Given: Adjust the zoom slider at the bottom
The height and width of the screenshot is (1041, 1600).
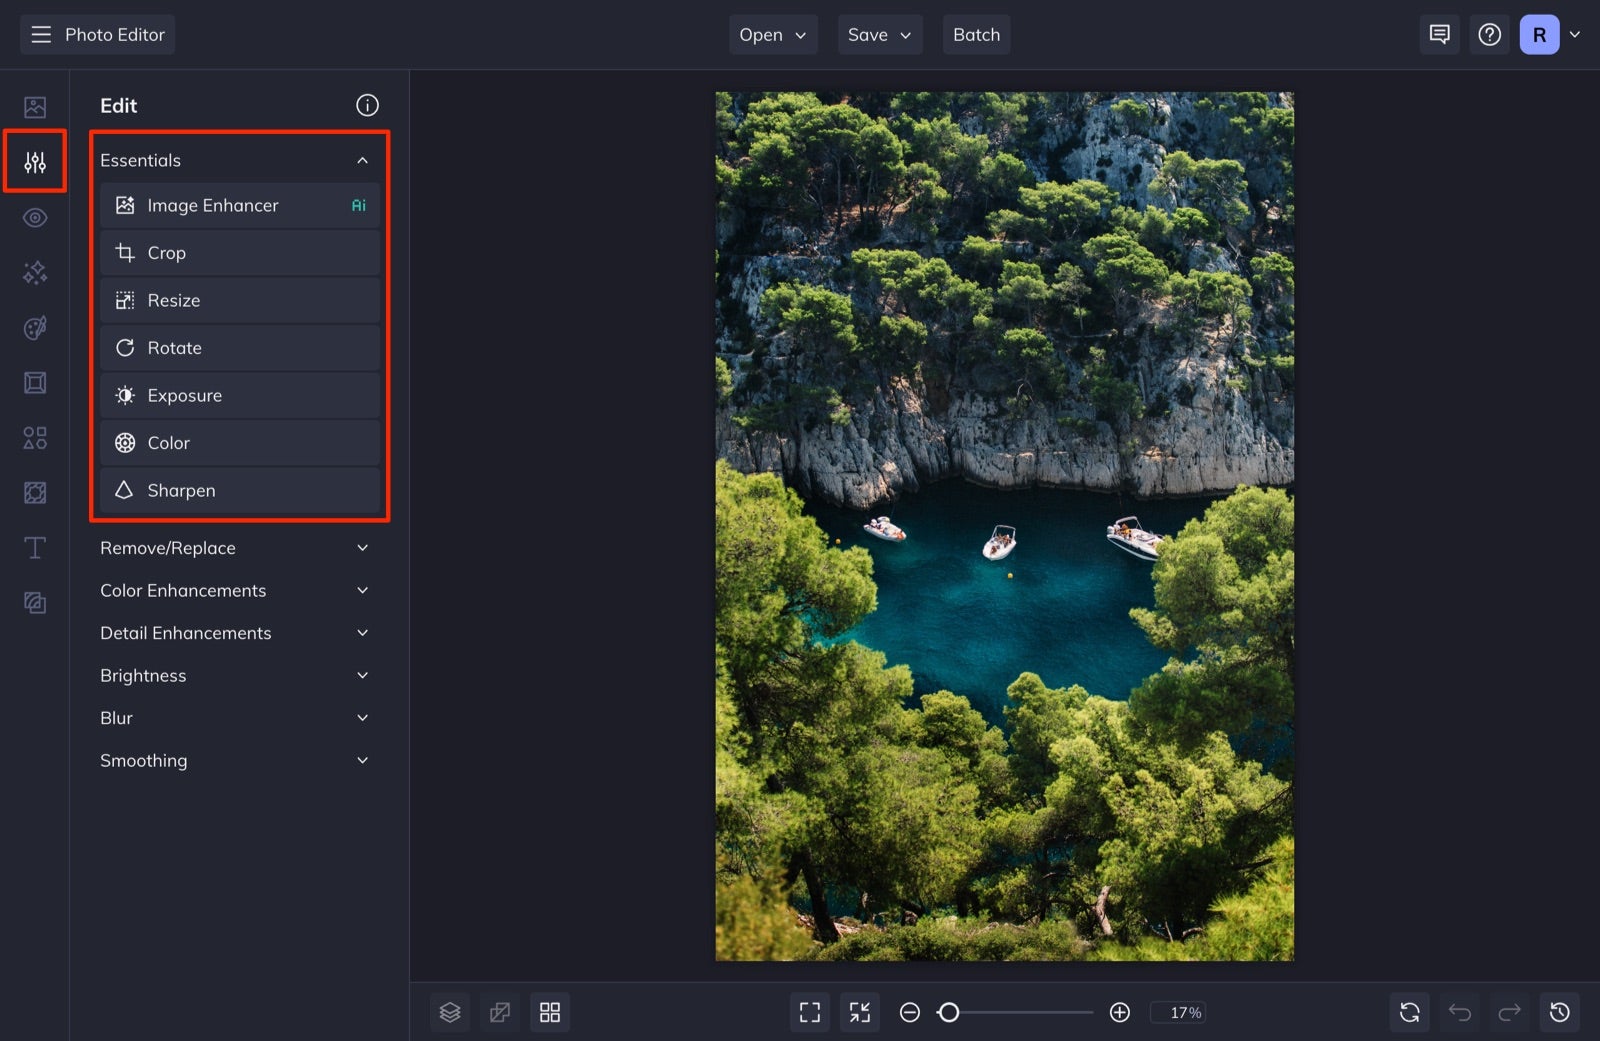Looking at the screenshot, I should click(x=950, y=1012).
